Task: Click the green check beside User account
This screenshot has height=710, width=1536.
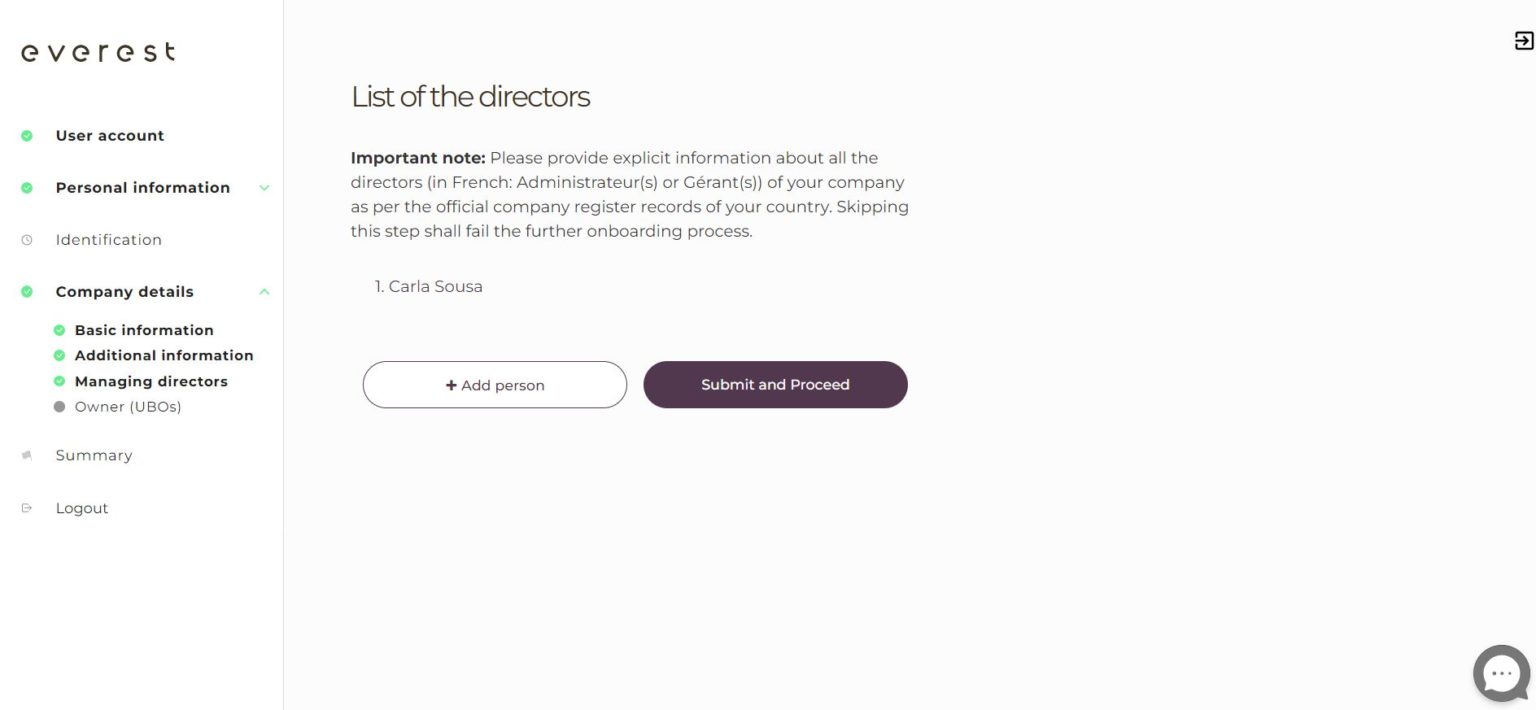Action: coord(27,136)
